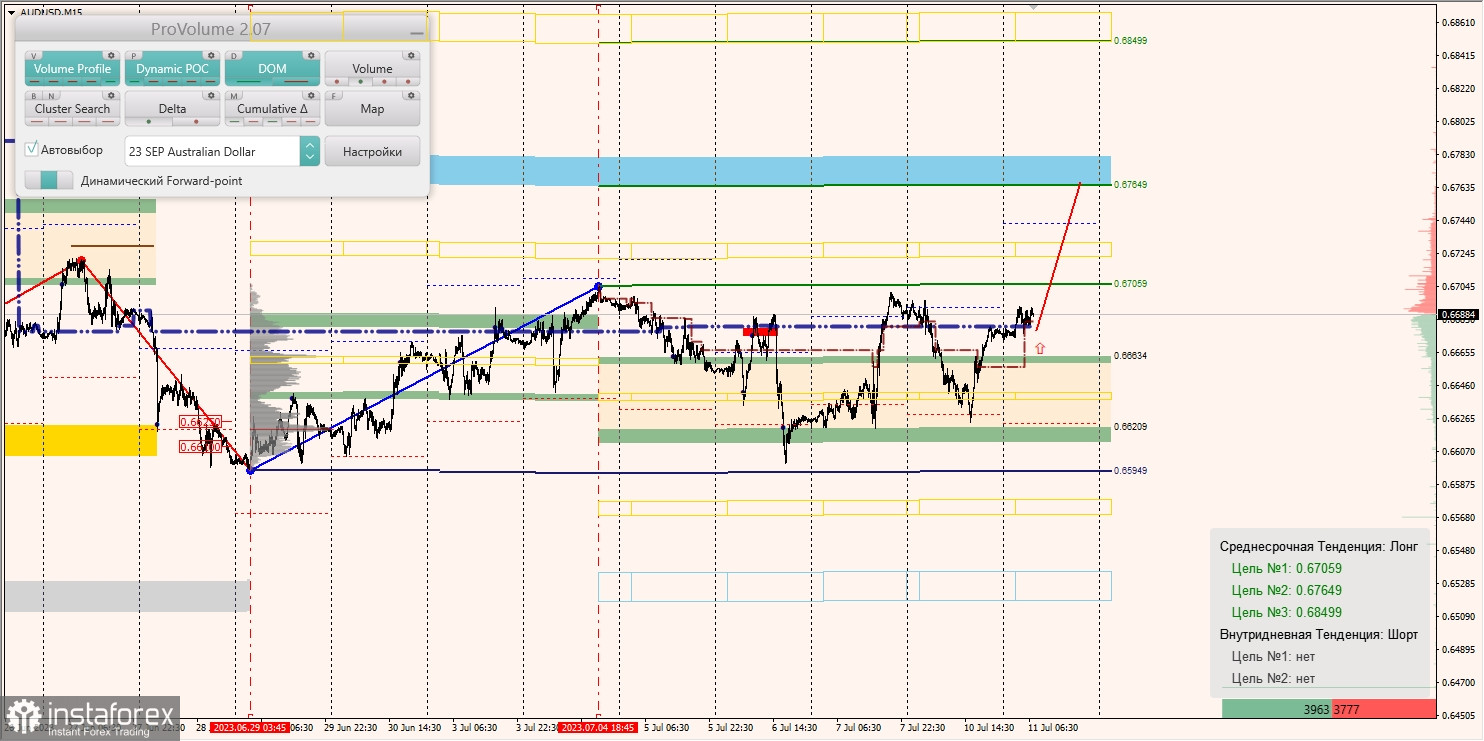Open the AUDUSD.M15 chart menu arrow
Viewport: 1484px width, 741px height.
click(10, 12)
